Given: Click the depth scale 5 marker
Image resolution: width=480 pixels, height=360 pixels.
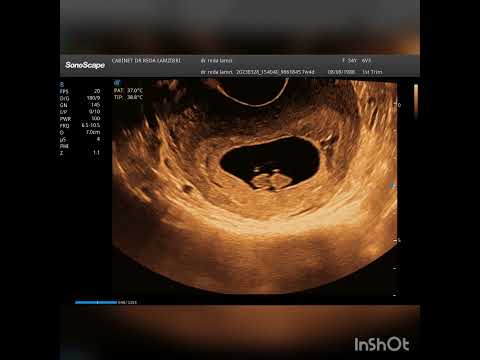Looking at the screenshot, I should pos(399,240).
